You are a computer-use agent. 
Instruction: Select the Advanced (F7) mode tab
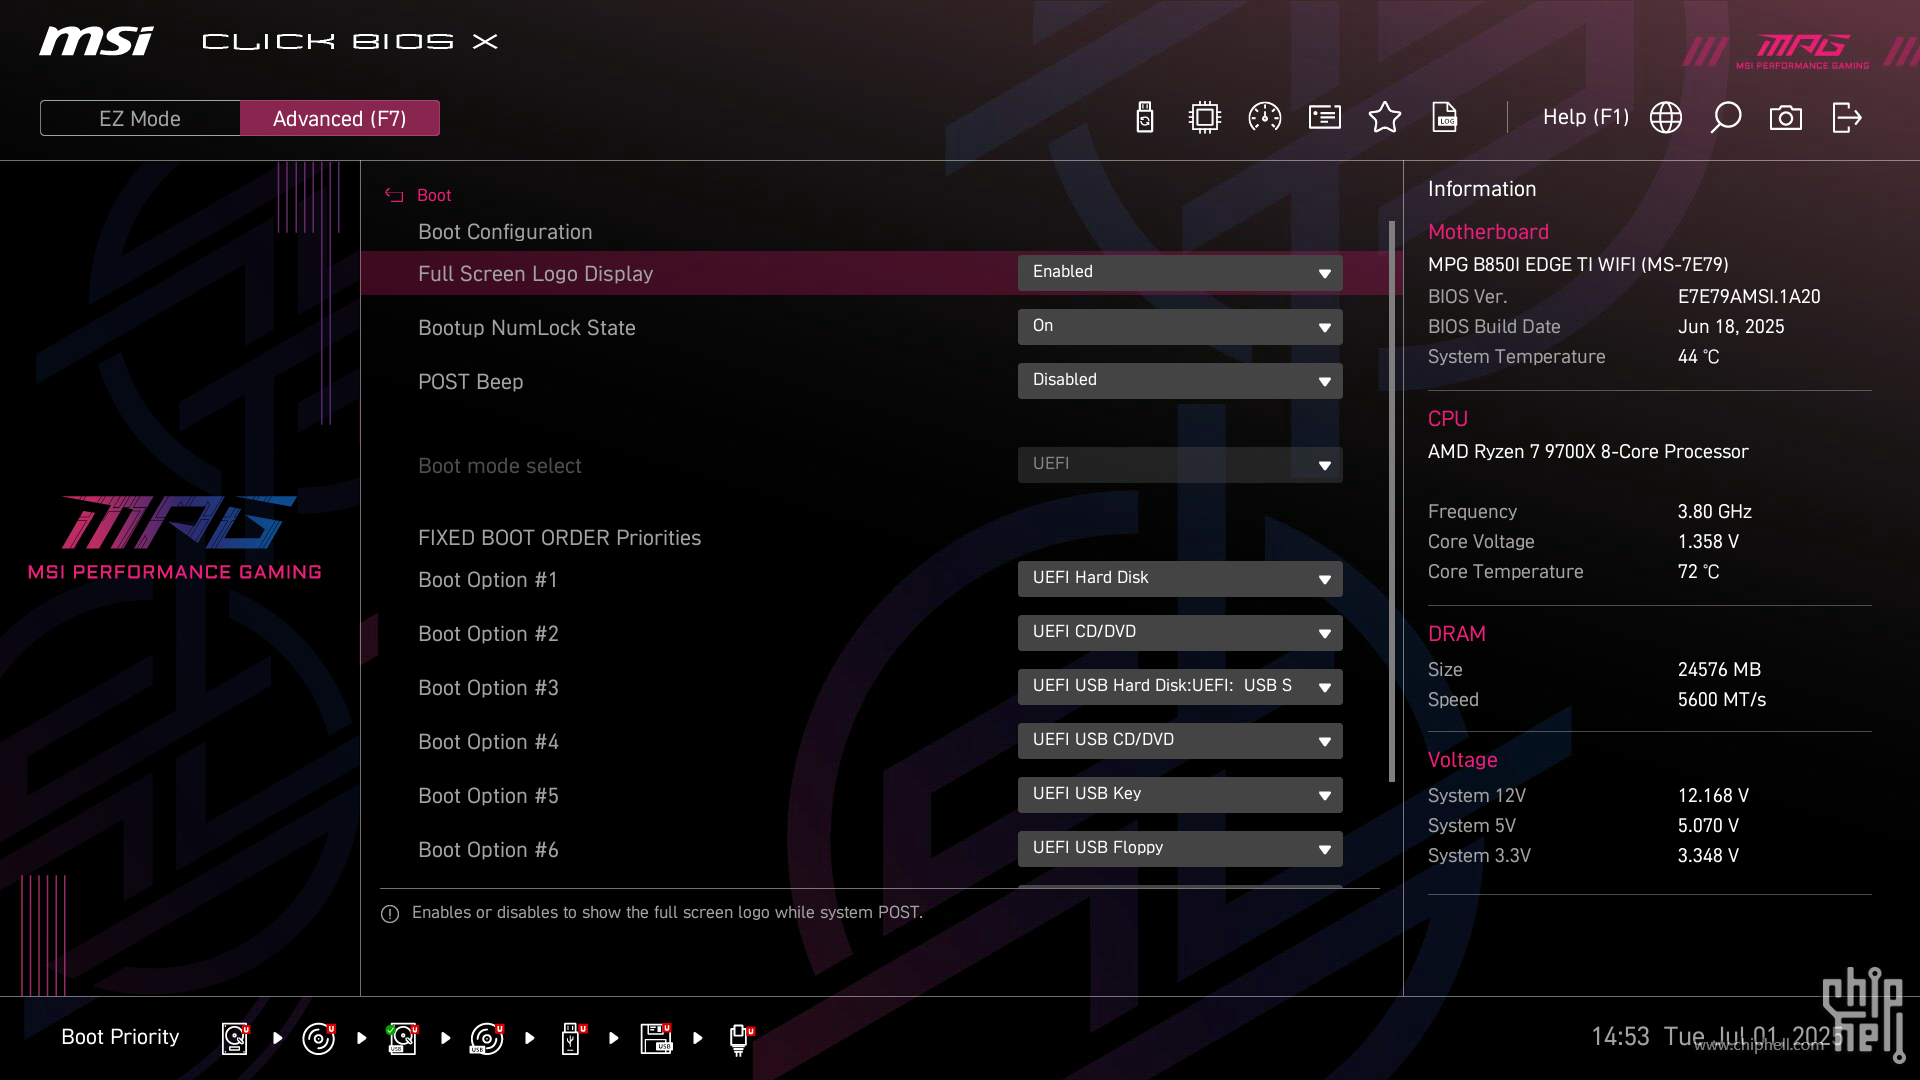(340, 118)
